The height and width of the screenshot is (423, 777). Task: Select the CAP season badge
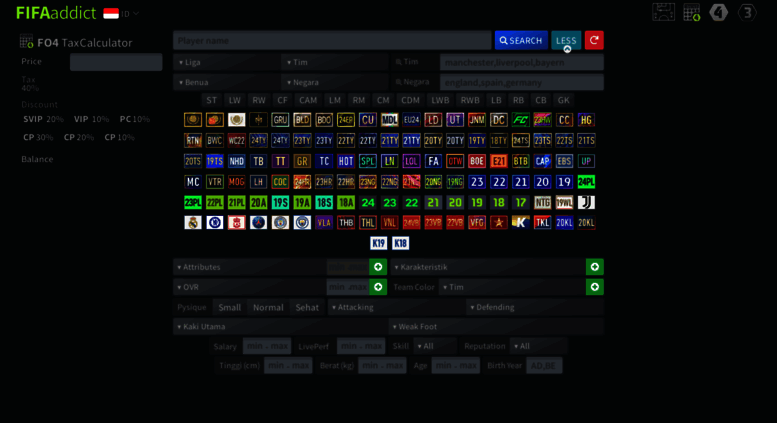click(x=542, y=161)
